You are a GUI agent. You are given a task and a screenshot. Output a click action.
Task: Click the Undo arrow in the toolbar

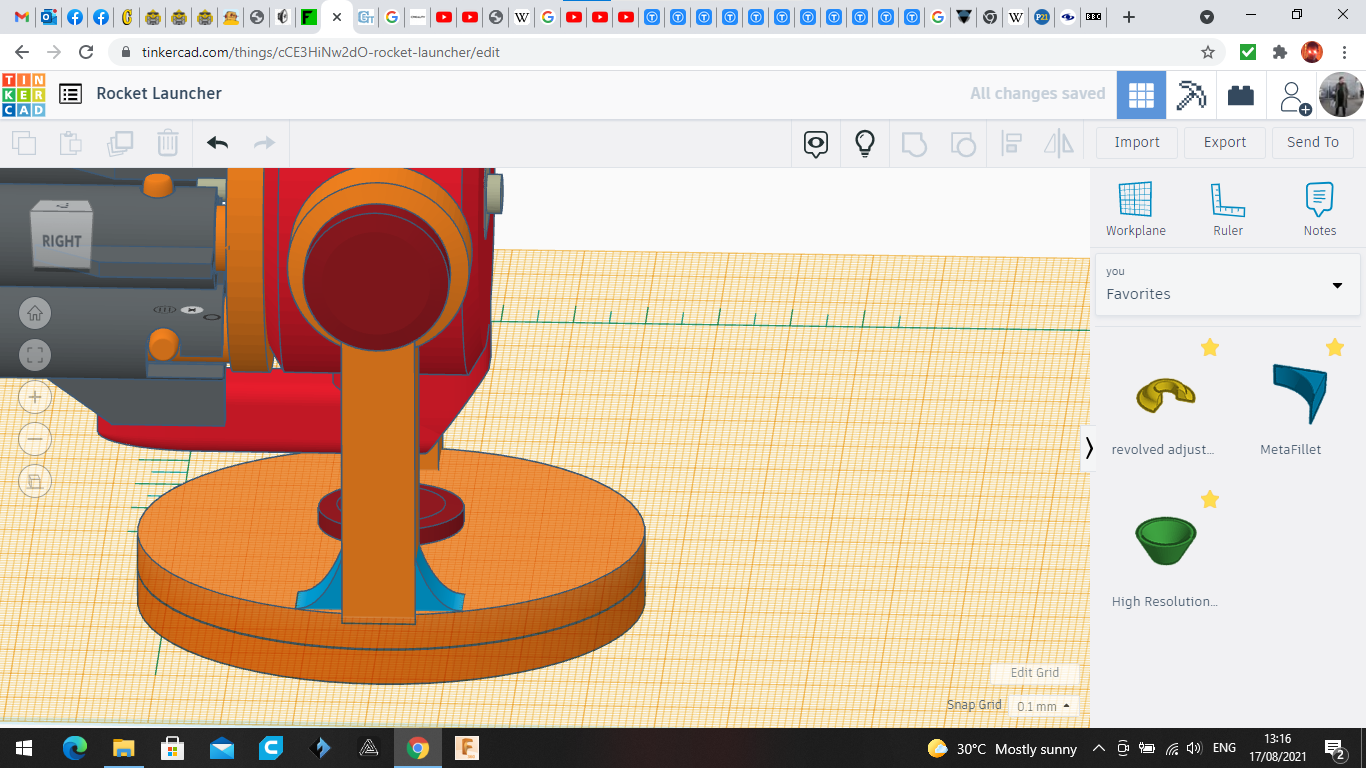click(x=217, y=143)
